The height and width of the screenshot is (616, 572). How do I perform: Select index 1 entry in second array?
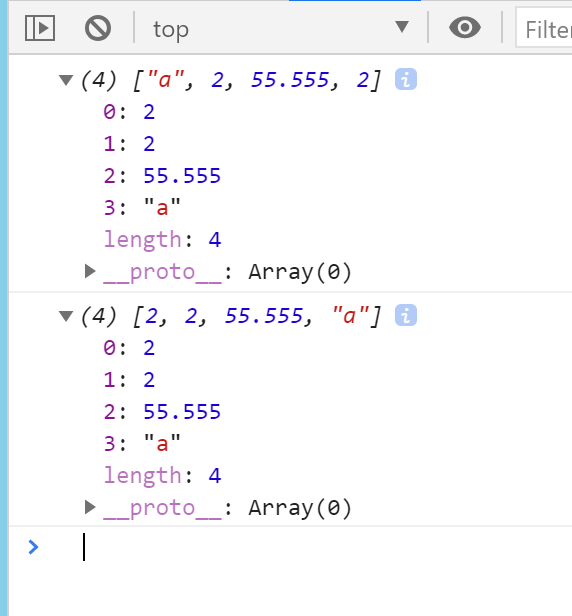(129, 380)
